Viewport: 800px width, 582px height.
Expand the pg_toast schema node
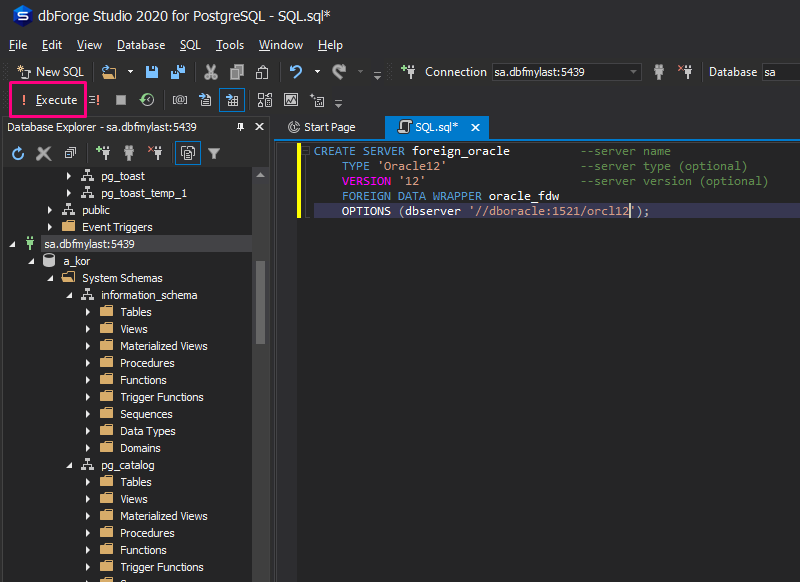69,176
